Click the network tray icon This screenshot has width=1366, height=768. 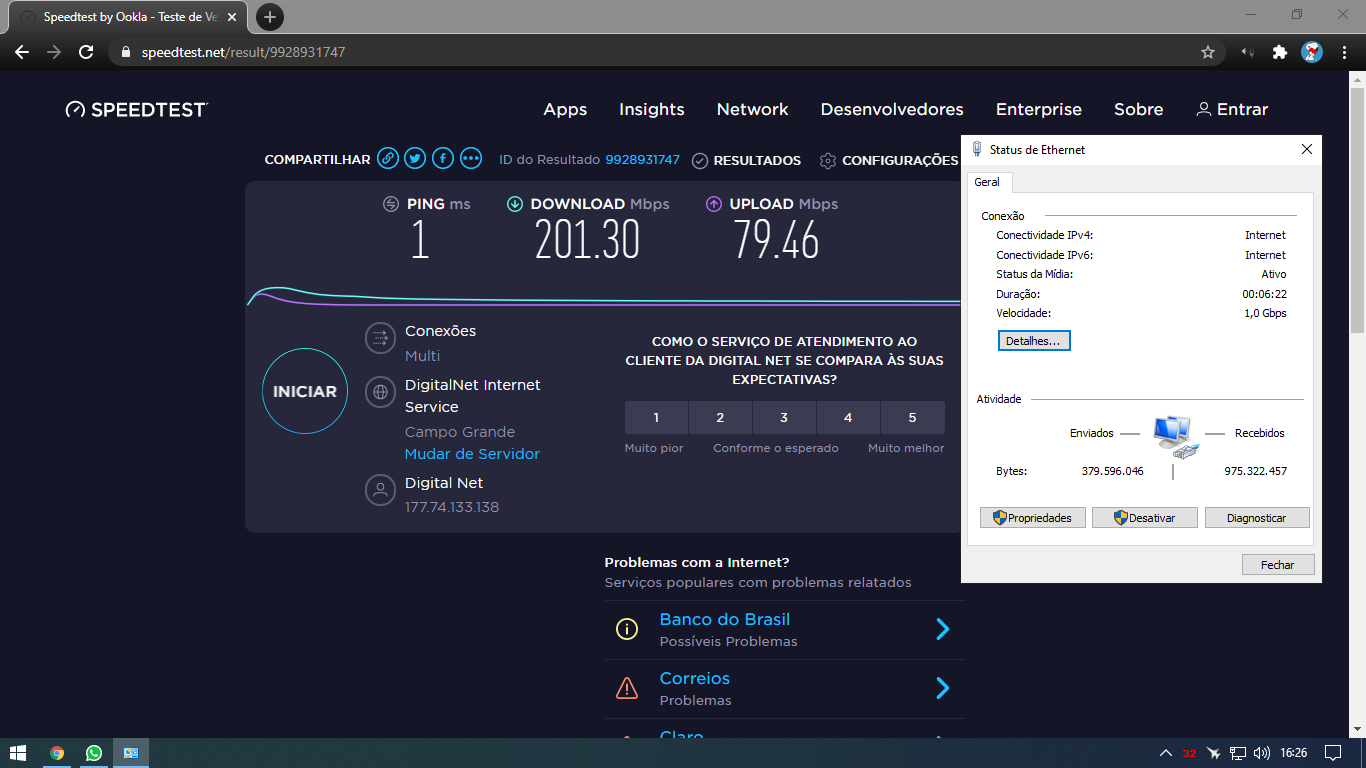[1238, 753]
